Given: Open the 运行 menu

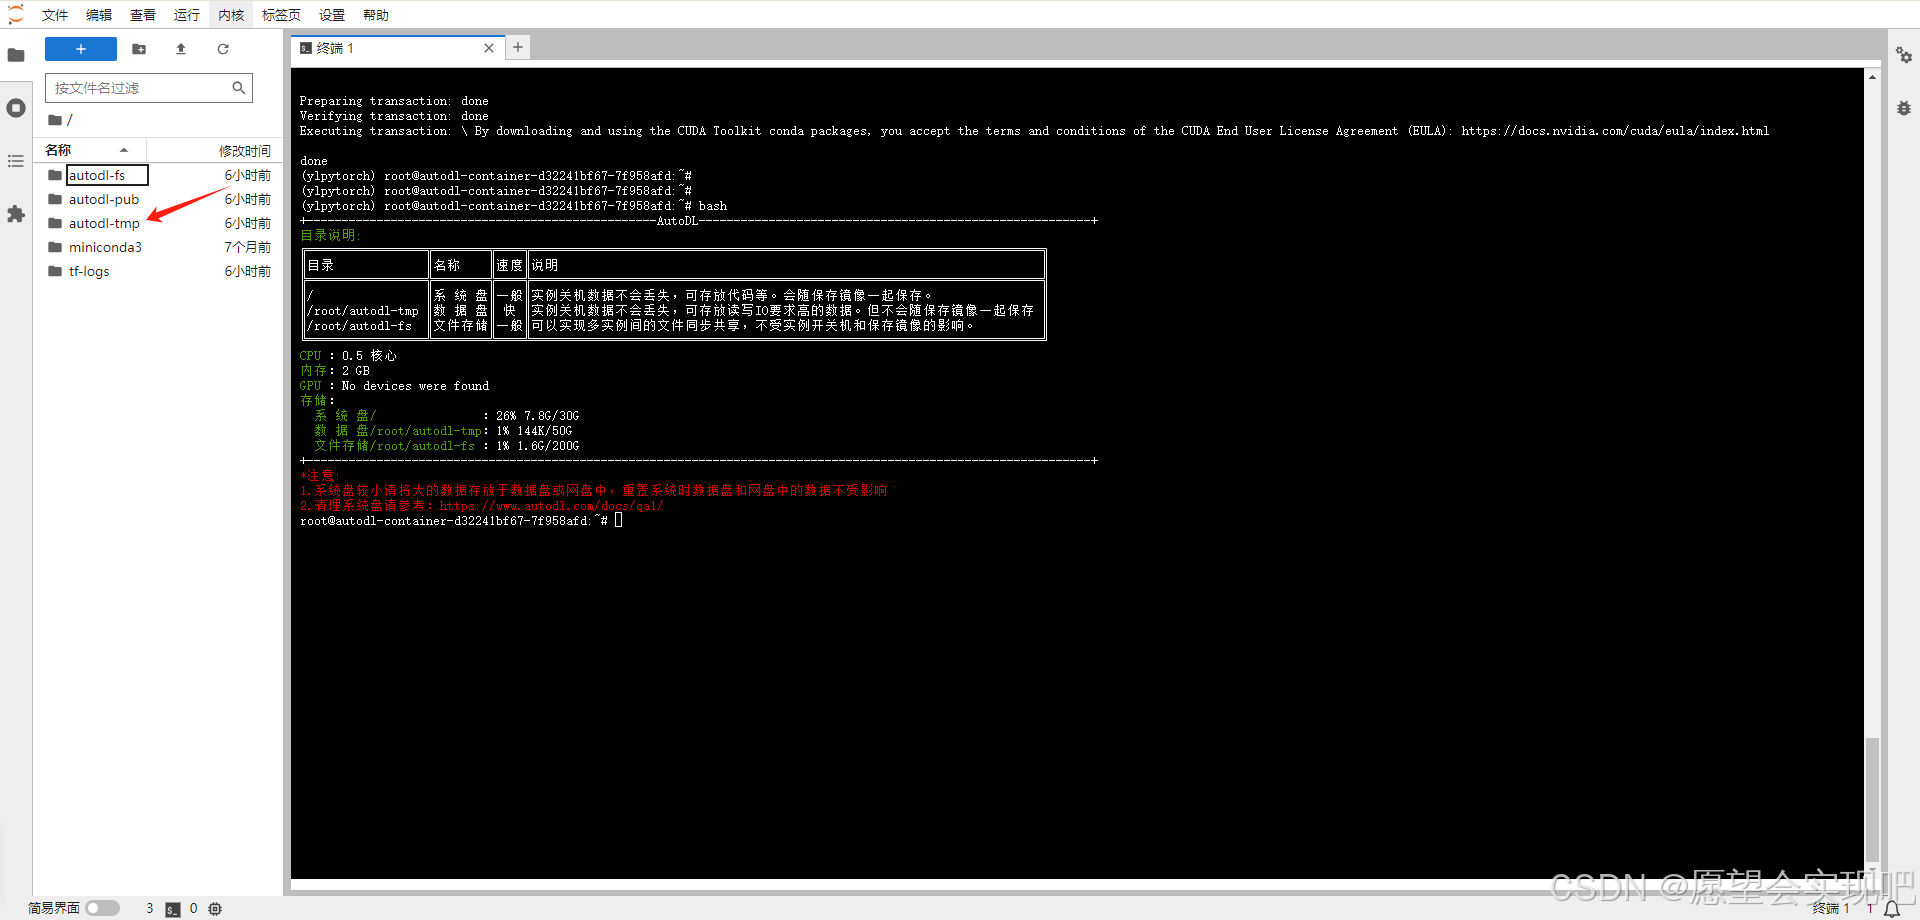Looking at the screenshot, I should point(187,15).
